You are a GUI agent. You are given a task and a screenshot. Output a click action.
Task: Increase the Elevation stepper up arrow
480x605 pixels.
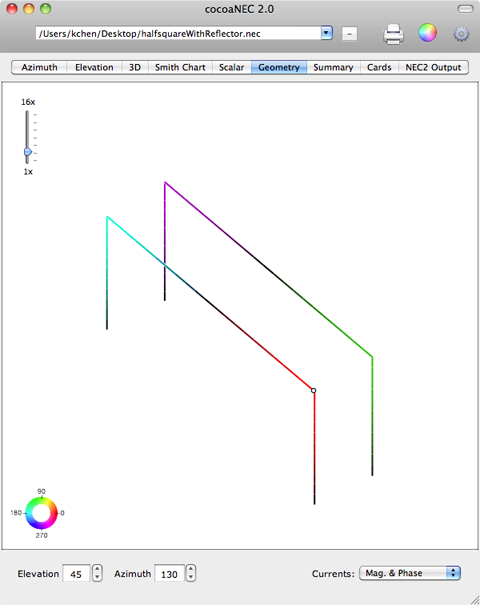97,569
